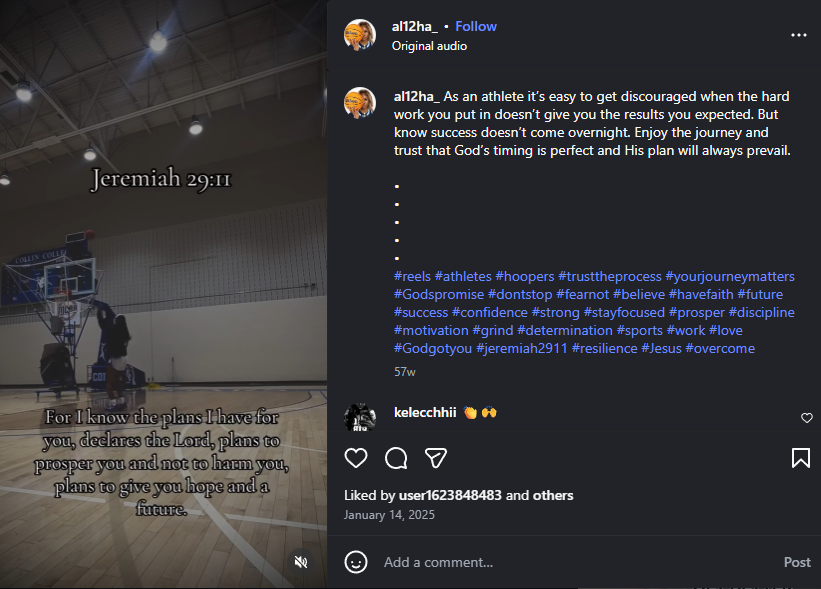View user1623848483's profile from likes
This screenshot has height=589, width=821.
tap(450, 495)
